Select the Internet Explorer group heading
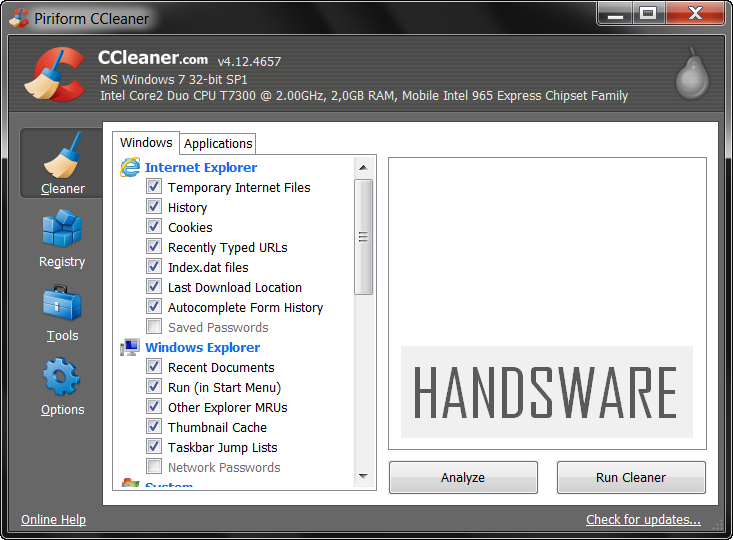 tap(201, 167)
